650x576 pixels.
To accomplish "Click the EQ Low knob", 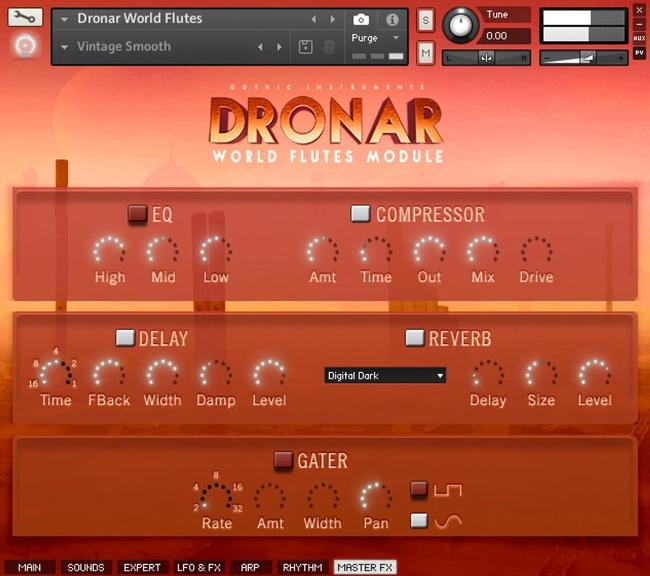I will [x=216, y=251].
